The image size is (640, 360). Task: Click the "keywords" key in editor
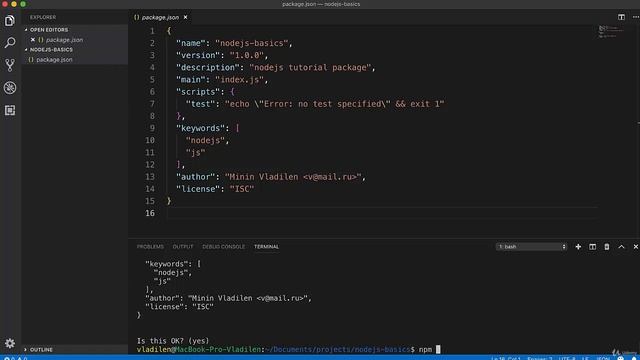click(200, 128)
